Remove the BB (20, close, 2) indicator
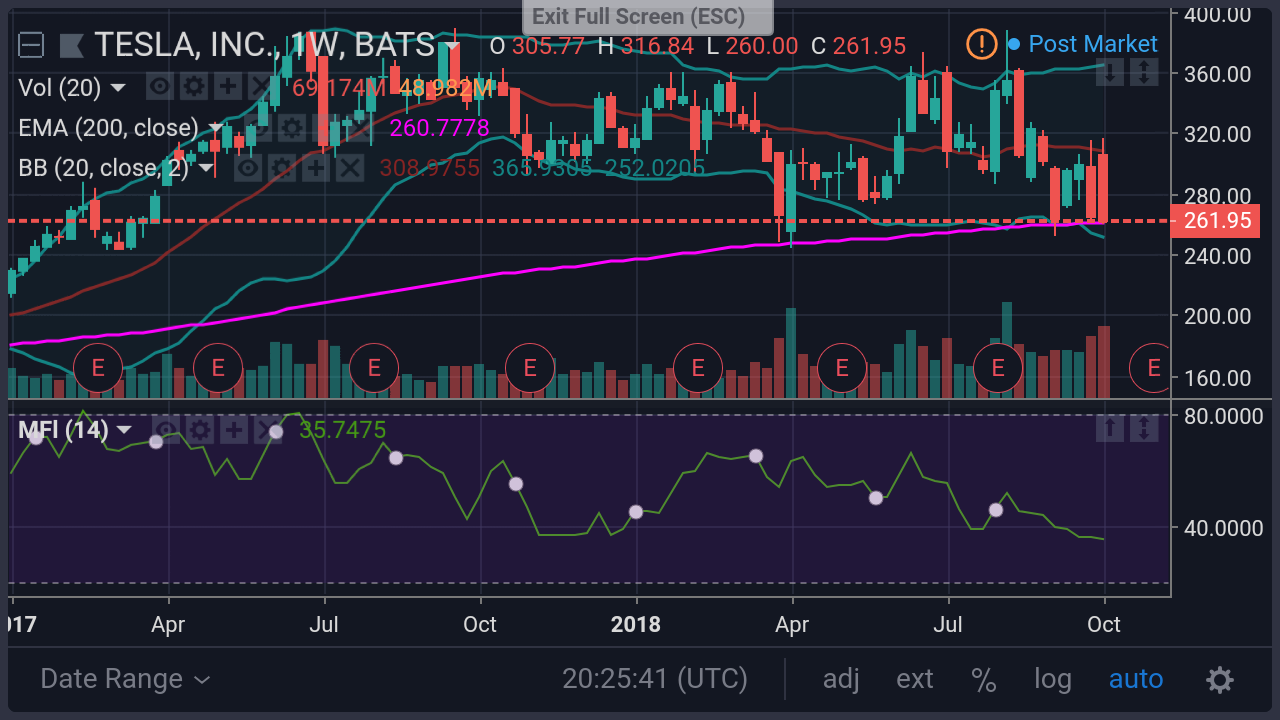The image size is (1280, 720). pyautogui.click(x=348, y=167)
